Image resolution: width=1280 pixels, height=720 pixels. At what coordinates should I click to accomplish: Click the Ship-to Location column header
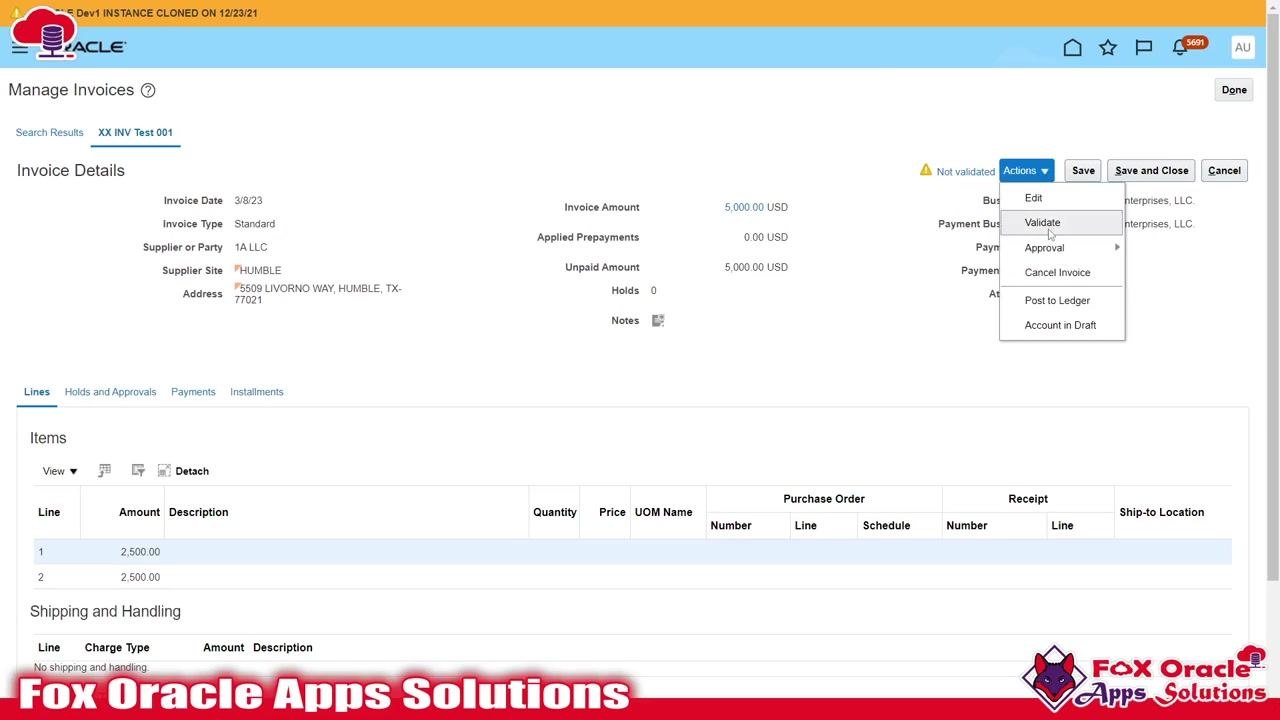click(x=1161, y=512)
